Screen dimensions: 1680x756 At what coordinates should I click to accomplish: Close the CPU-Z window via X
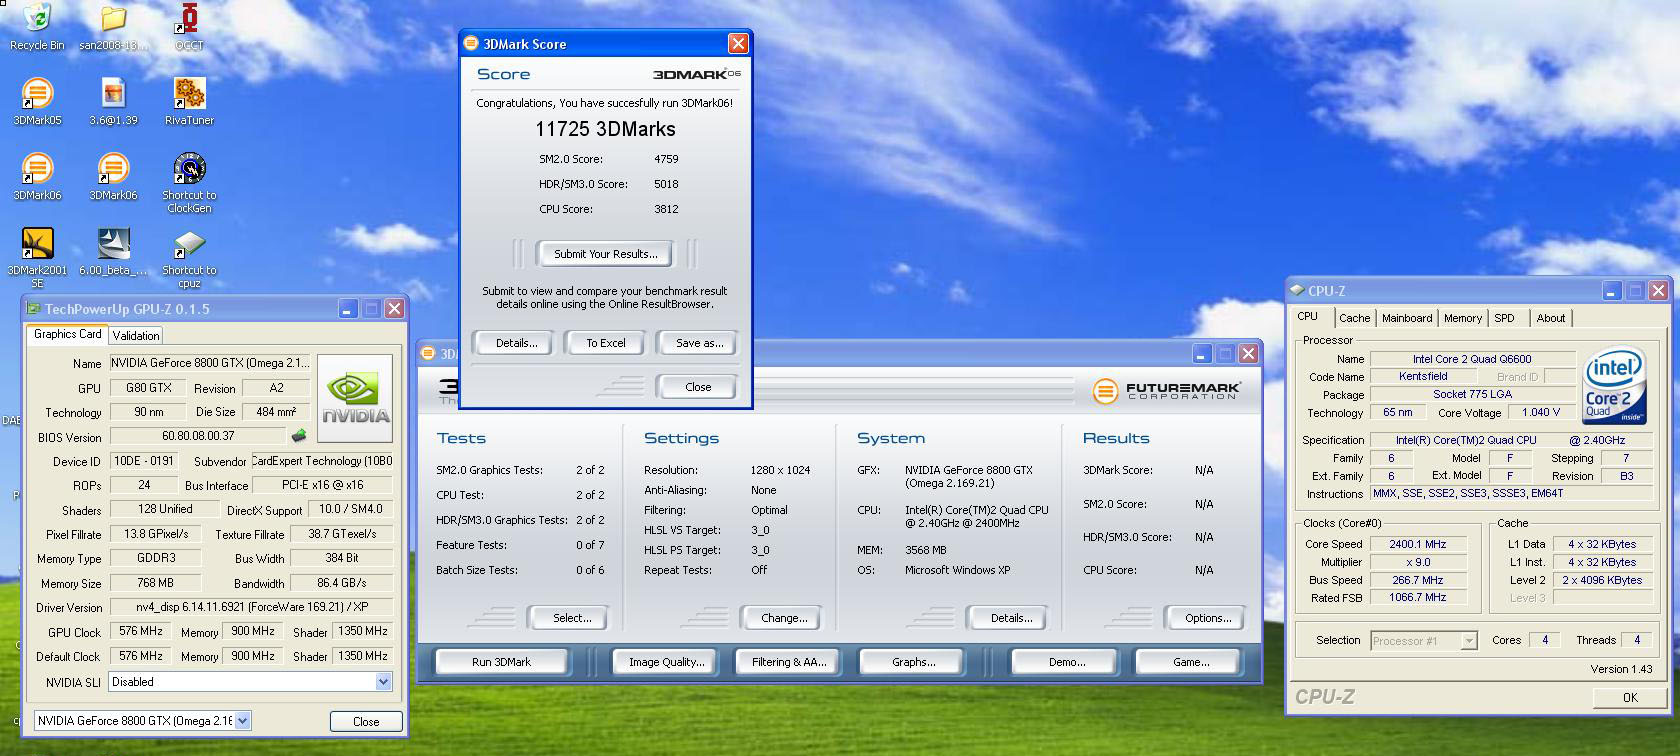click(1658, 291)
